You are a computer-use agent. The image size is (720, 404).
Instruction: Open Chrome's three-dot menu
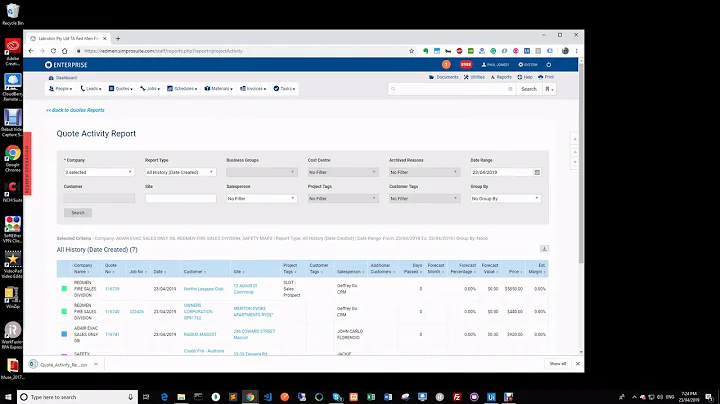[576, 51]
